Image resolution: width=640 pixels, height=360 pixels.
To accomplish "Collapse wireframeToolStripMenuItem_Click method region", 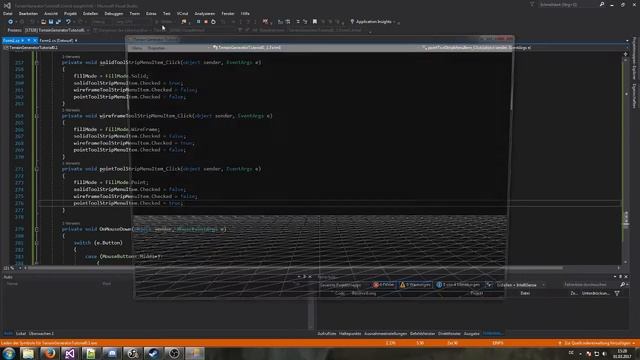I will (36, 116).
